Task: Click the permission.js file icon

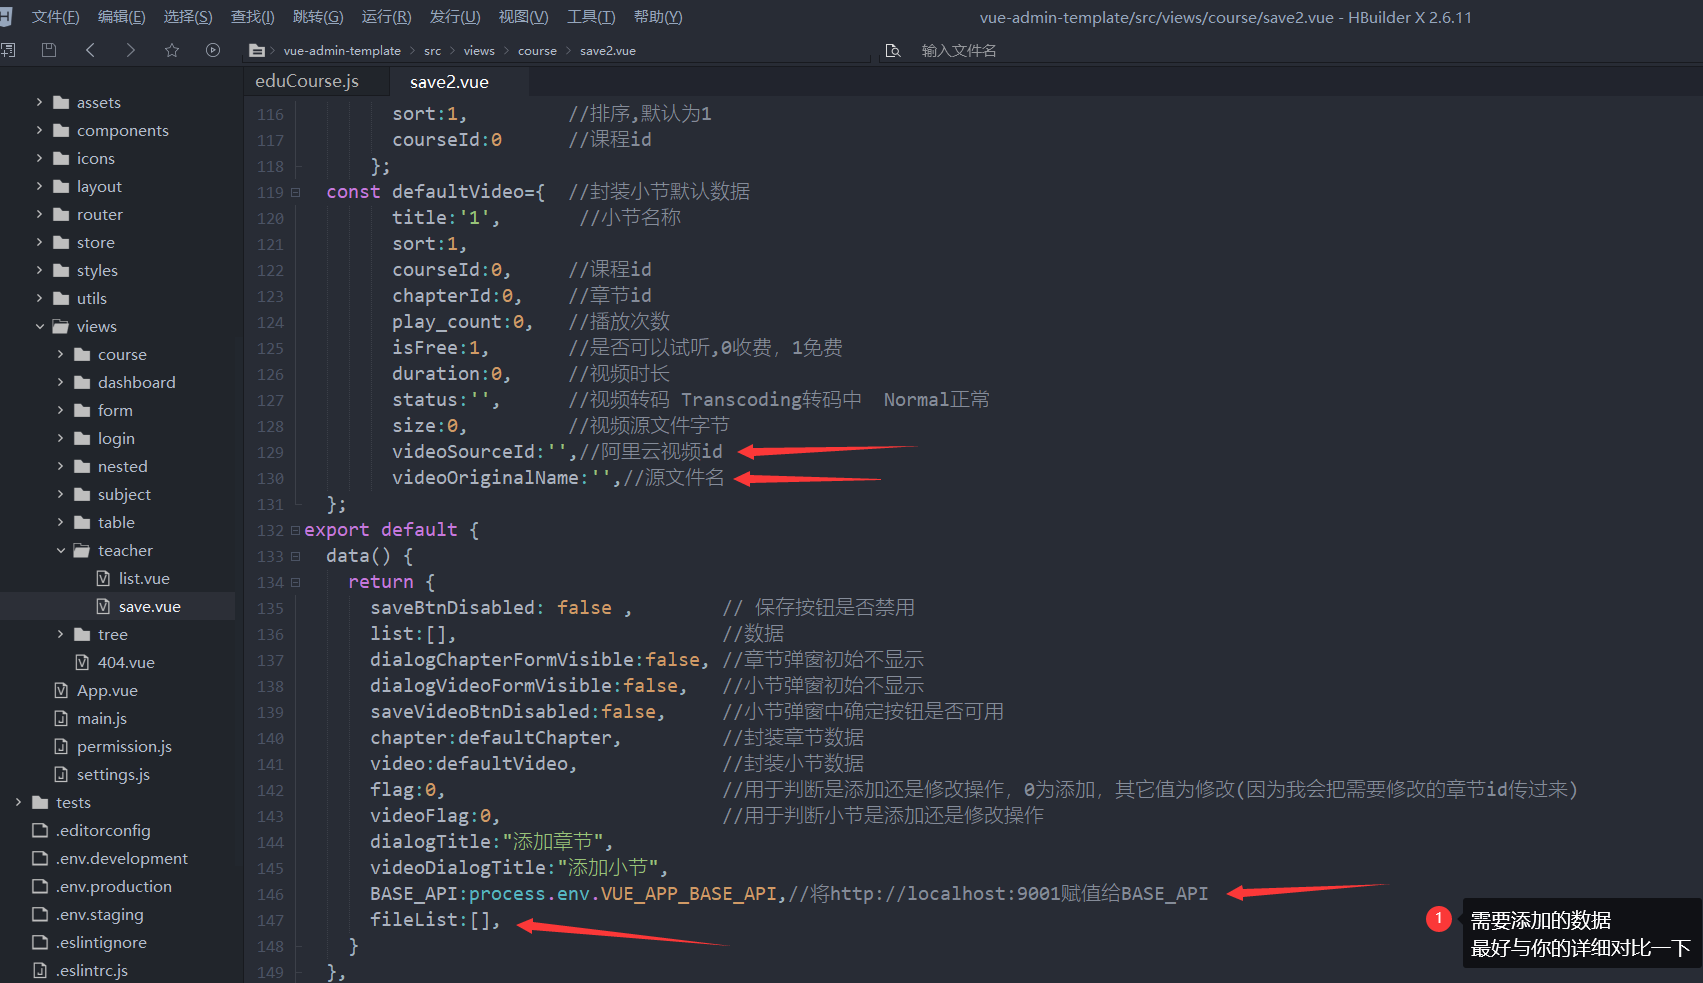Action: [x=61, y=746]
